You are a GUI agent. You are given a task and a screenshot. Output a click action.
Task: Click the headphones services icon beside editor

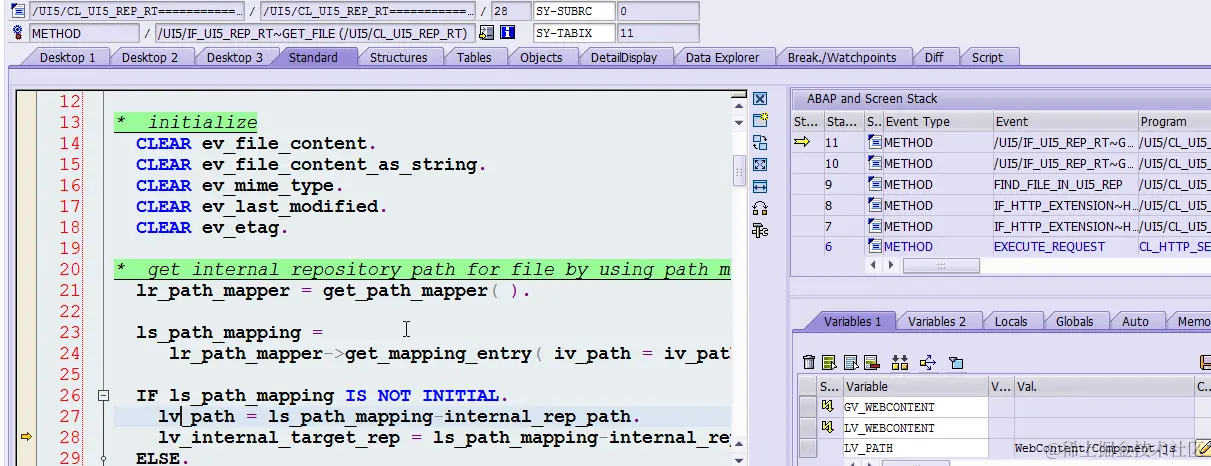pos(760,208)
